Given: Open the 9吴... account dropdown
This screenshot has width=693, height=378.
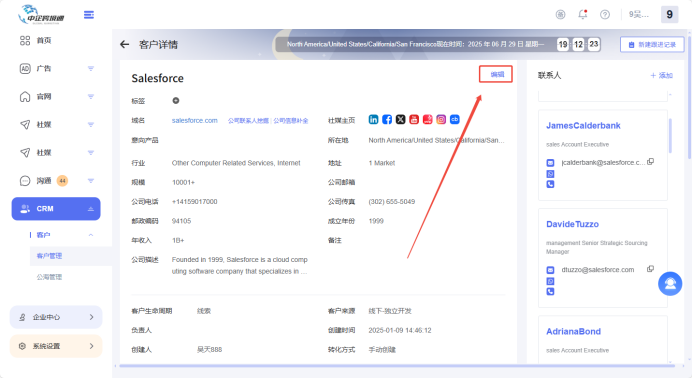Looking at the screenshot, I should click(639, 15).
